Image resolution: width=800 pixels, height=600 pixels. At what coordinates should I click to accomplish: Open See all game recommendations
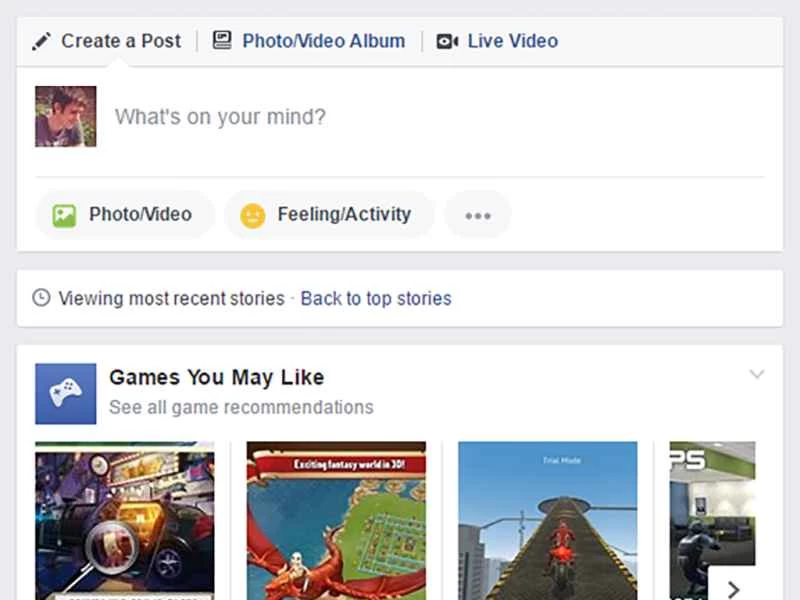(240, 407)
